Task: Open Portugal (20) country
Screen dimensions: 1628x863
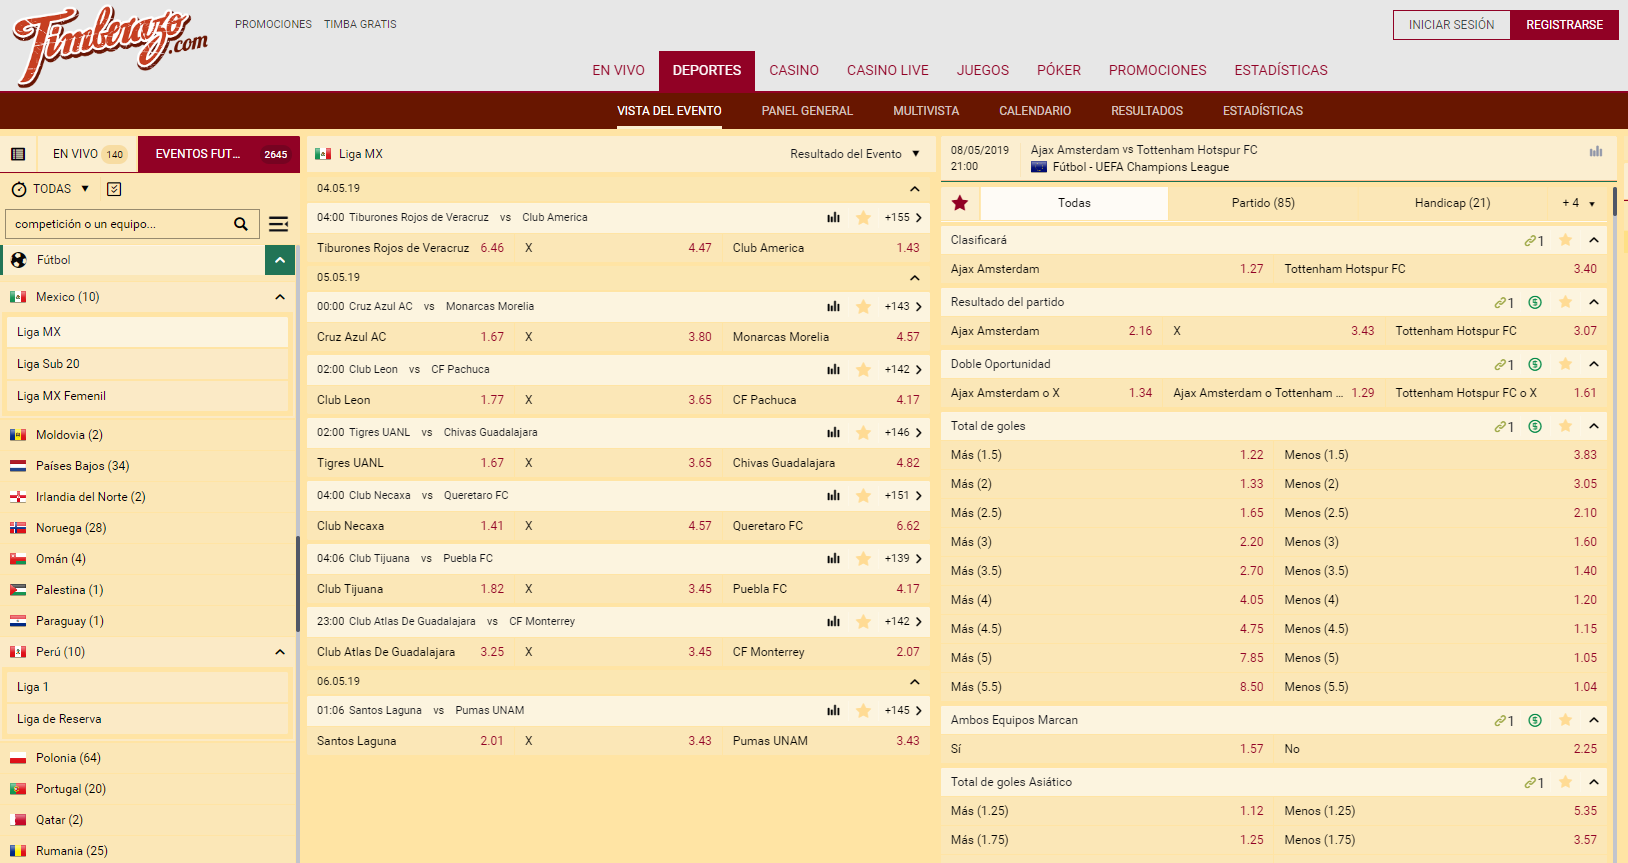Action: (x=147, y=789)
